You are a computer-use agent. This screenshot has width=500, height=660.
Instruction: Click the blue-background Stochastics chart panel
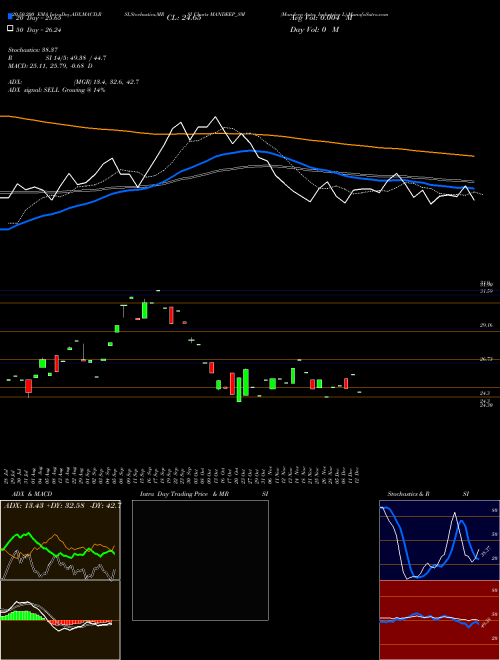tap(439, 540)
